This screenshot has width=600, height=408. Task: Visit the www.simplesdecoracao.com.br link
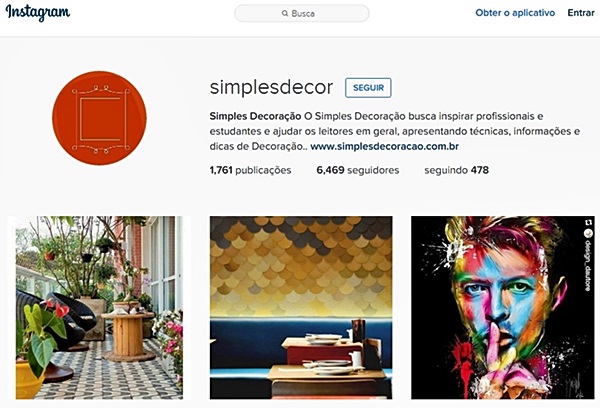(x=385, y=146)
